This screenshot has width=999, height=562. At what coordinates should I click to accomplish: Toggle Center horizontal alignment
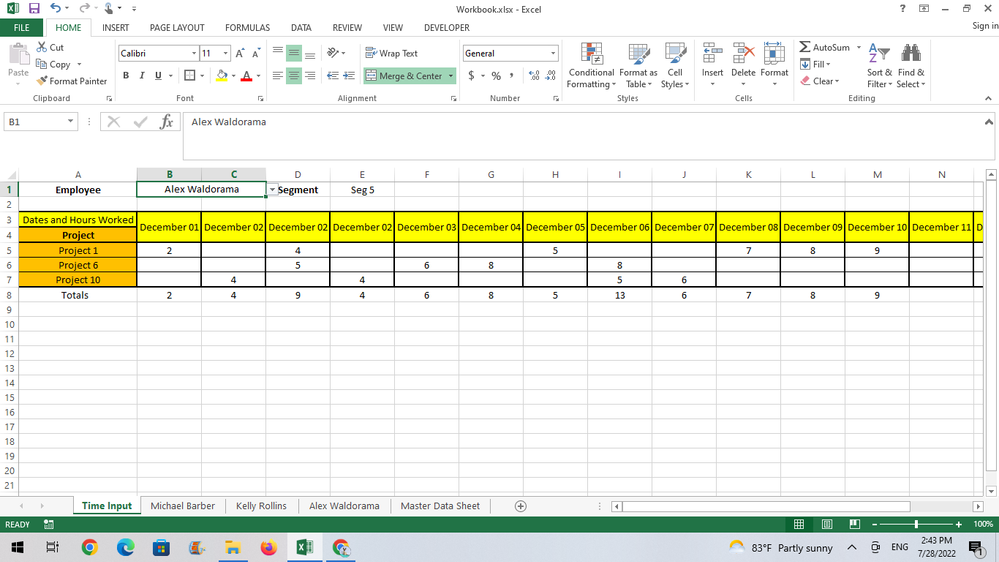click(294, 75)
